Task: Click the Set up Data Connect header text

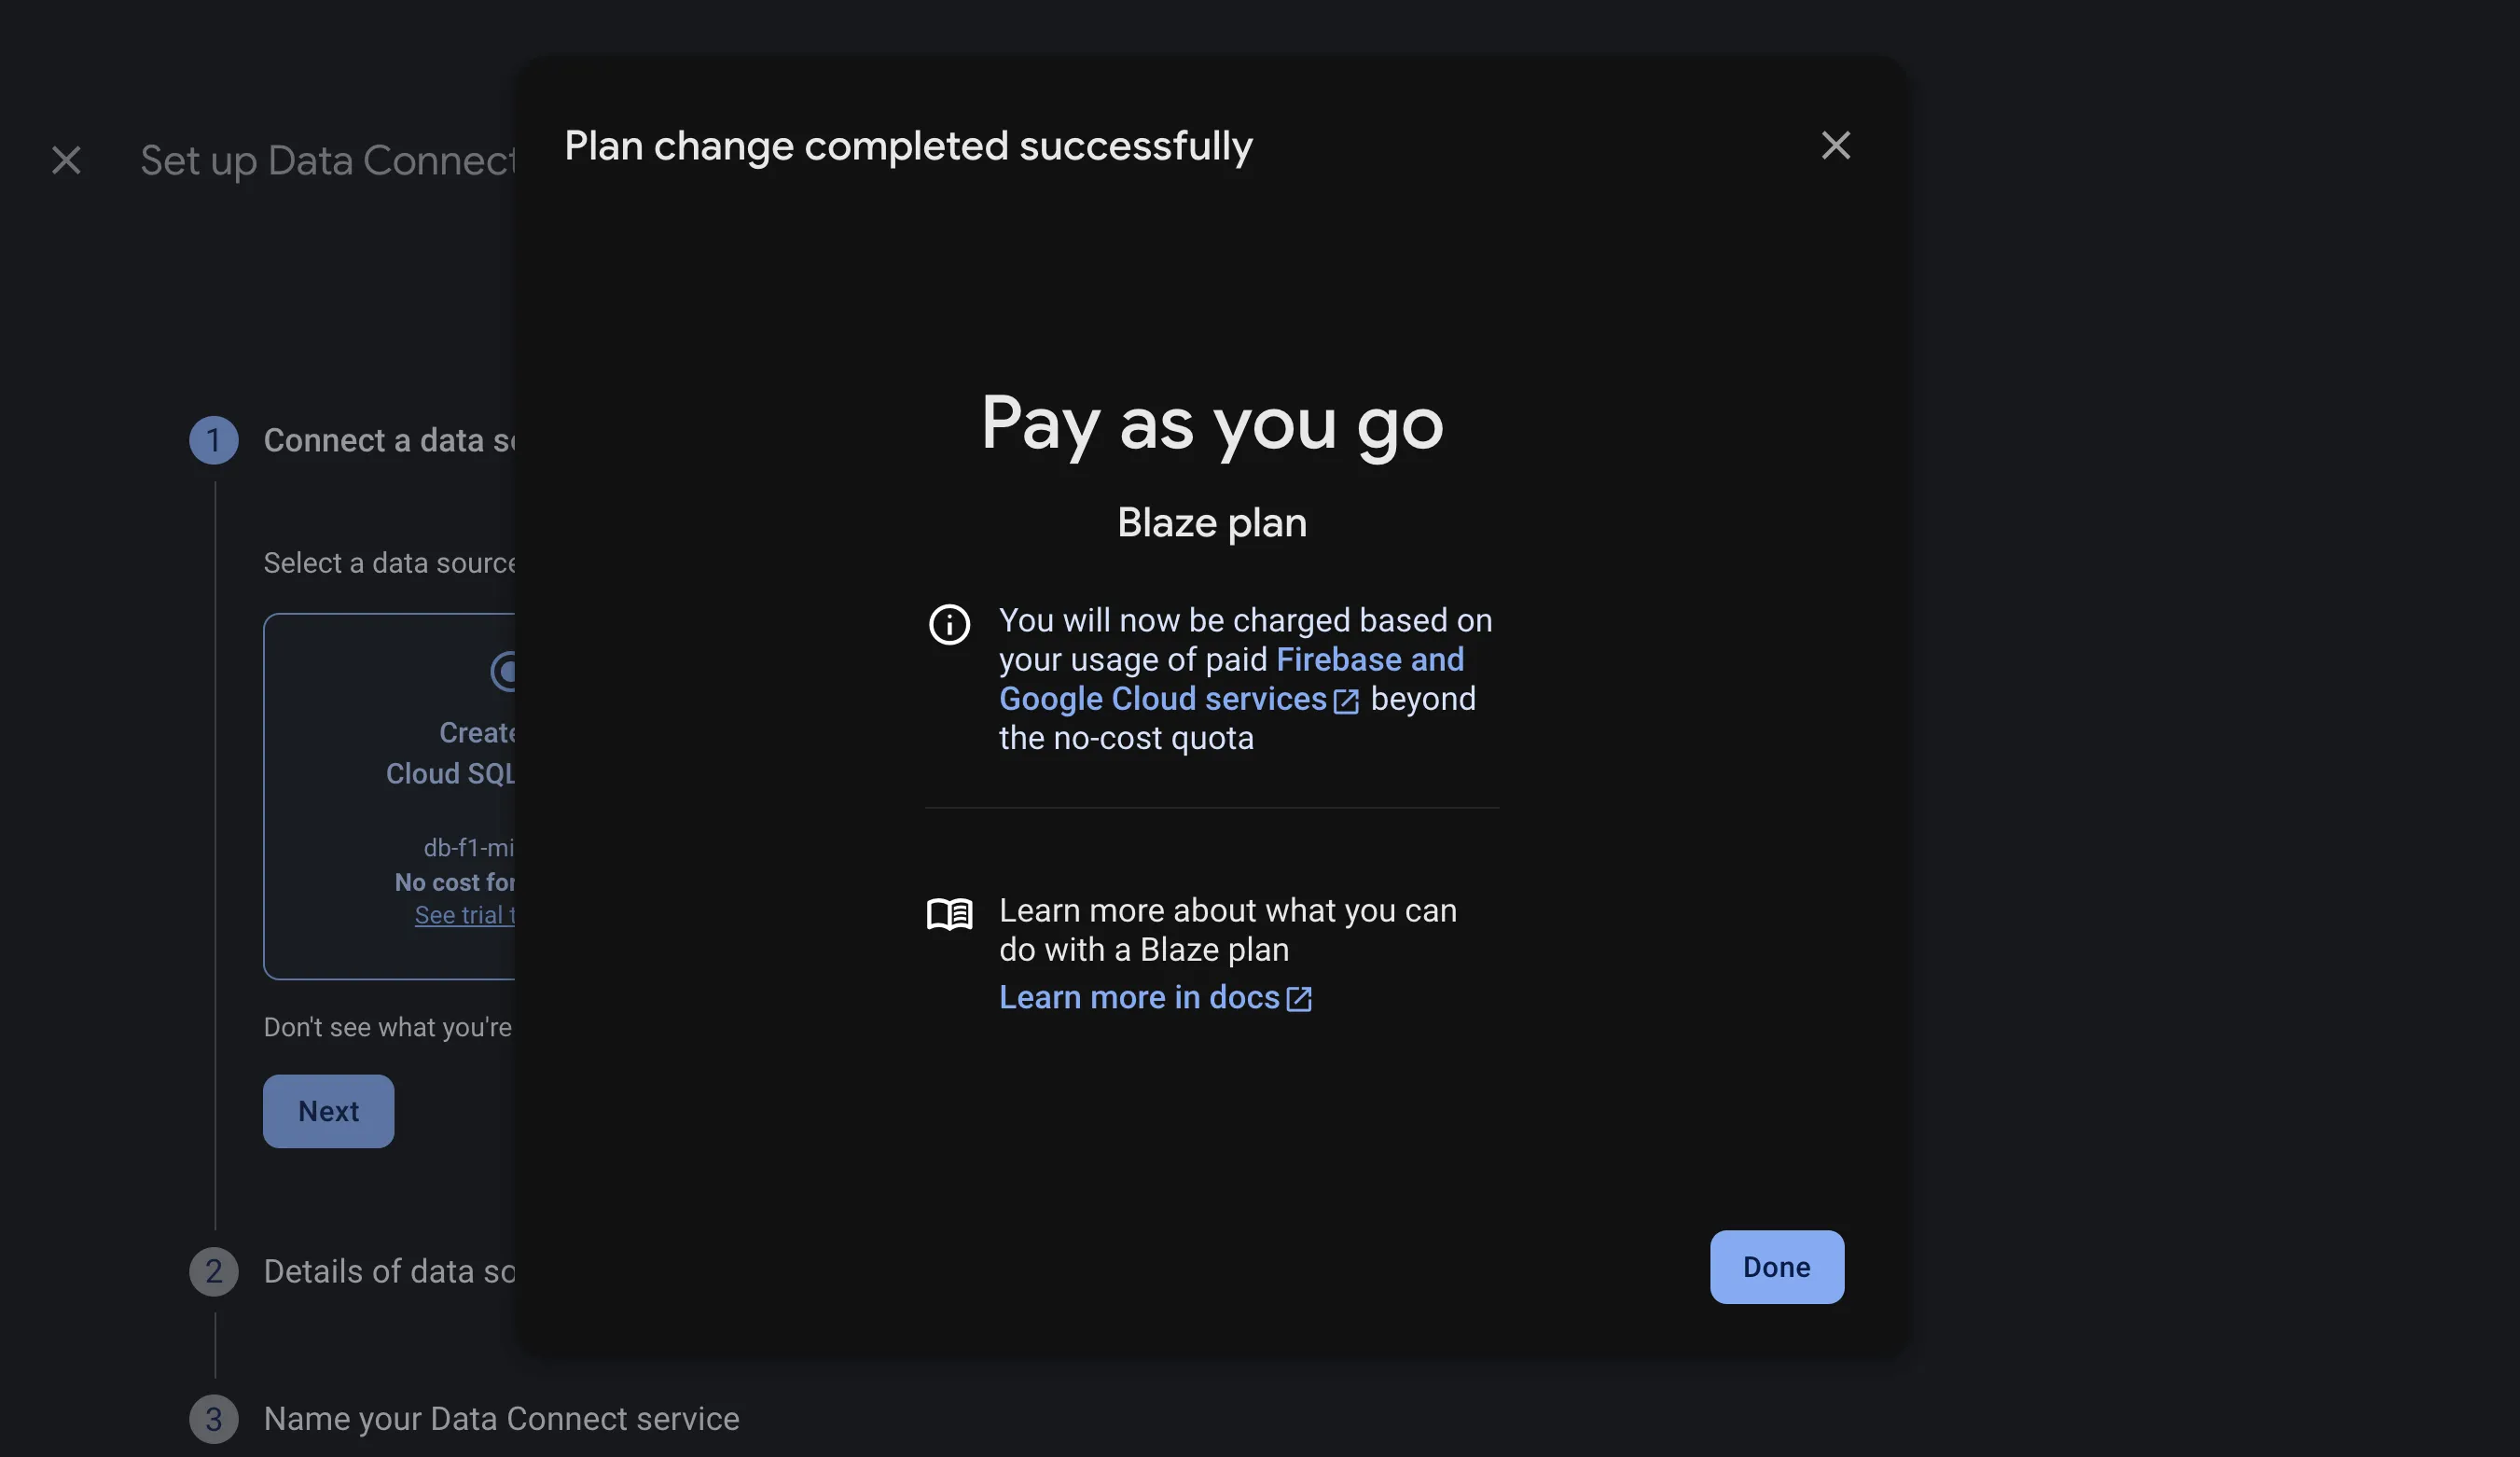Action: [328, 161]
